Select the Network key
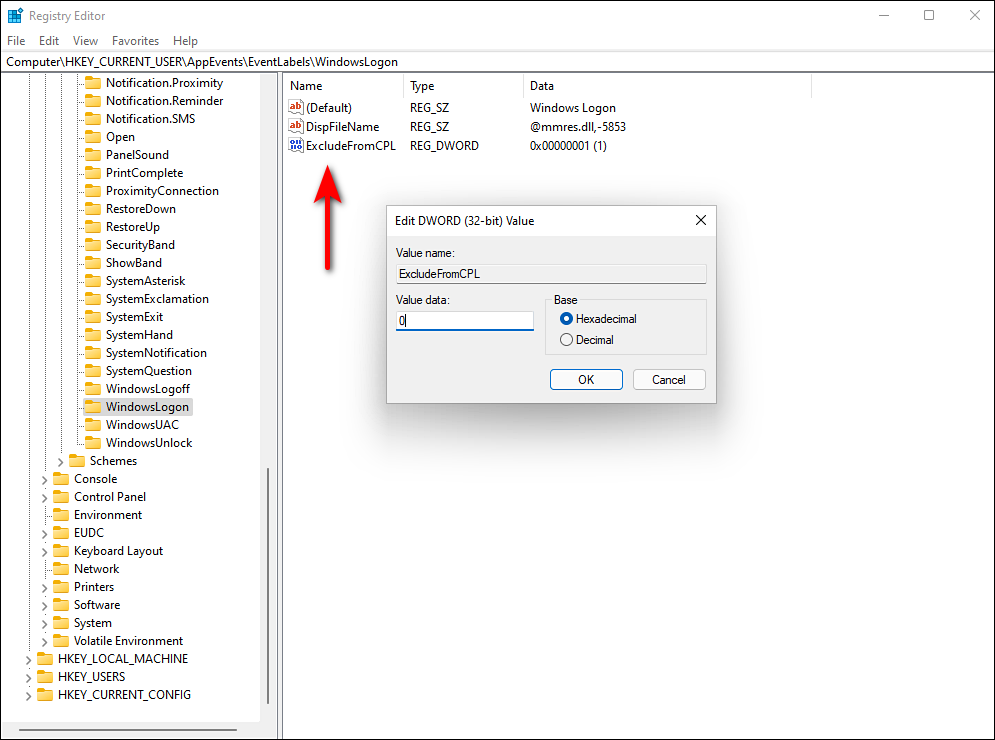 [96, 569]
